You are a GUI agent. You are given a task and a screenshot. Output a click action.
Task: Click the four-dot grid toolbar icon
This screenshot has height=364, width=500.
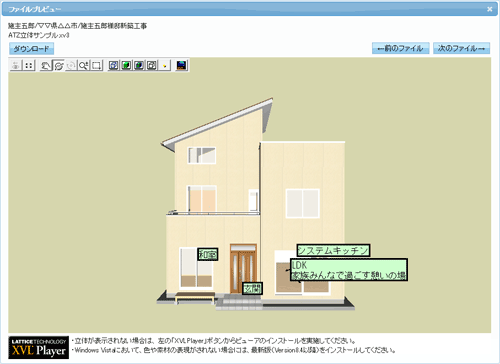tap(29, 65)
